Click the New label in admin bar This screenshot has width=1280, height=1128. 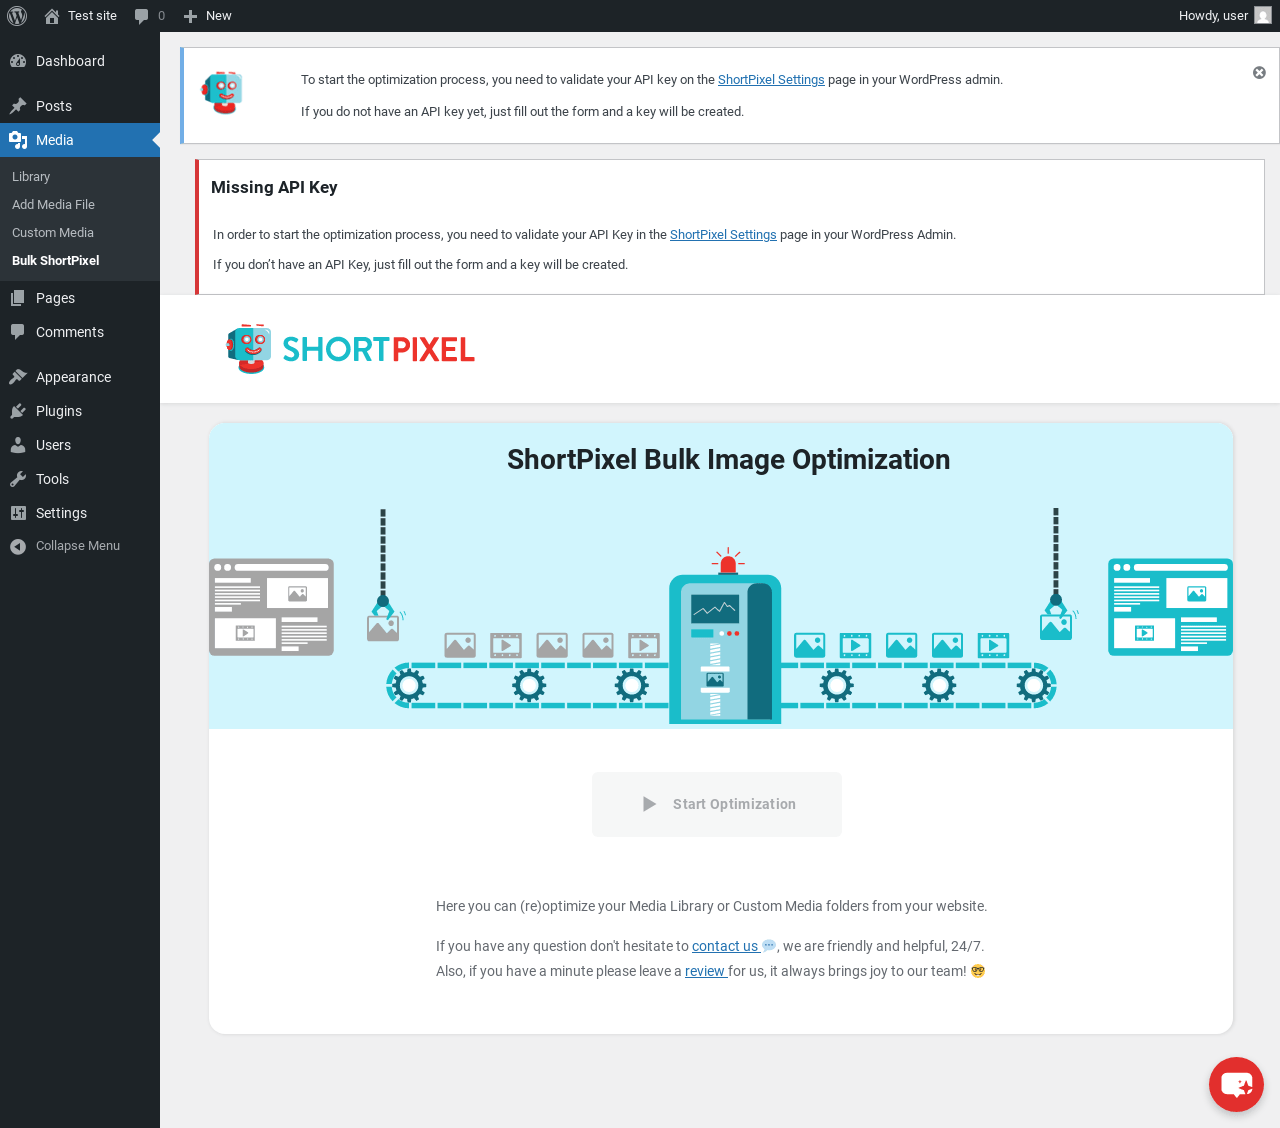pyautogui.click(x=218, y=16)
